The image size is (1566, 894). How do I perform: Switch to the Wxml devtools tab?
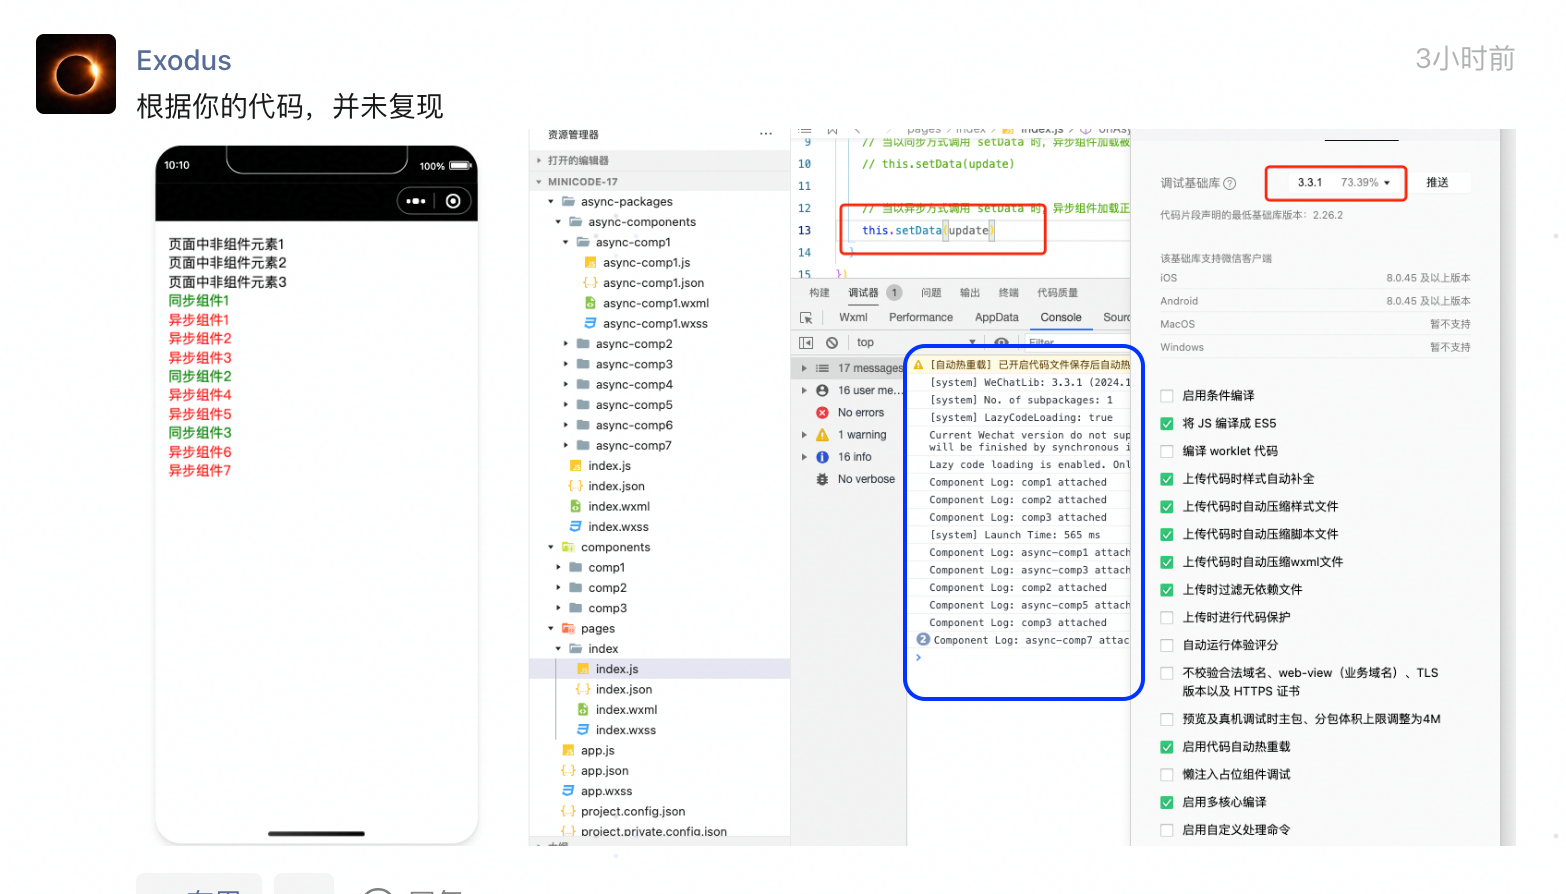click(x=853, y=318)
